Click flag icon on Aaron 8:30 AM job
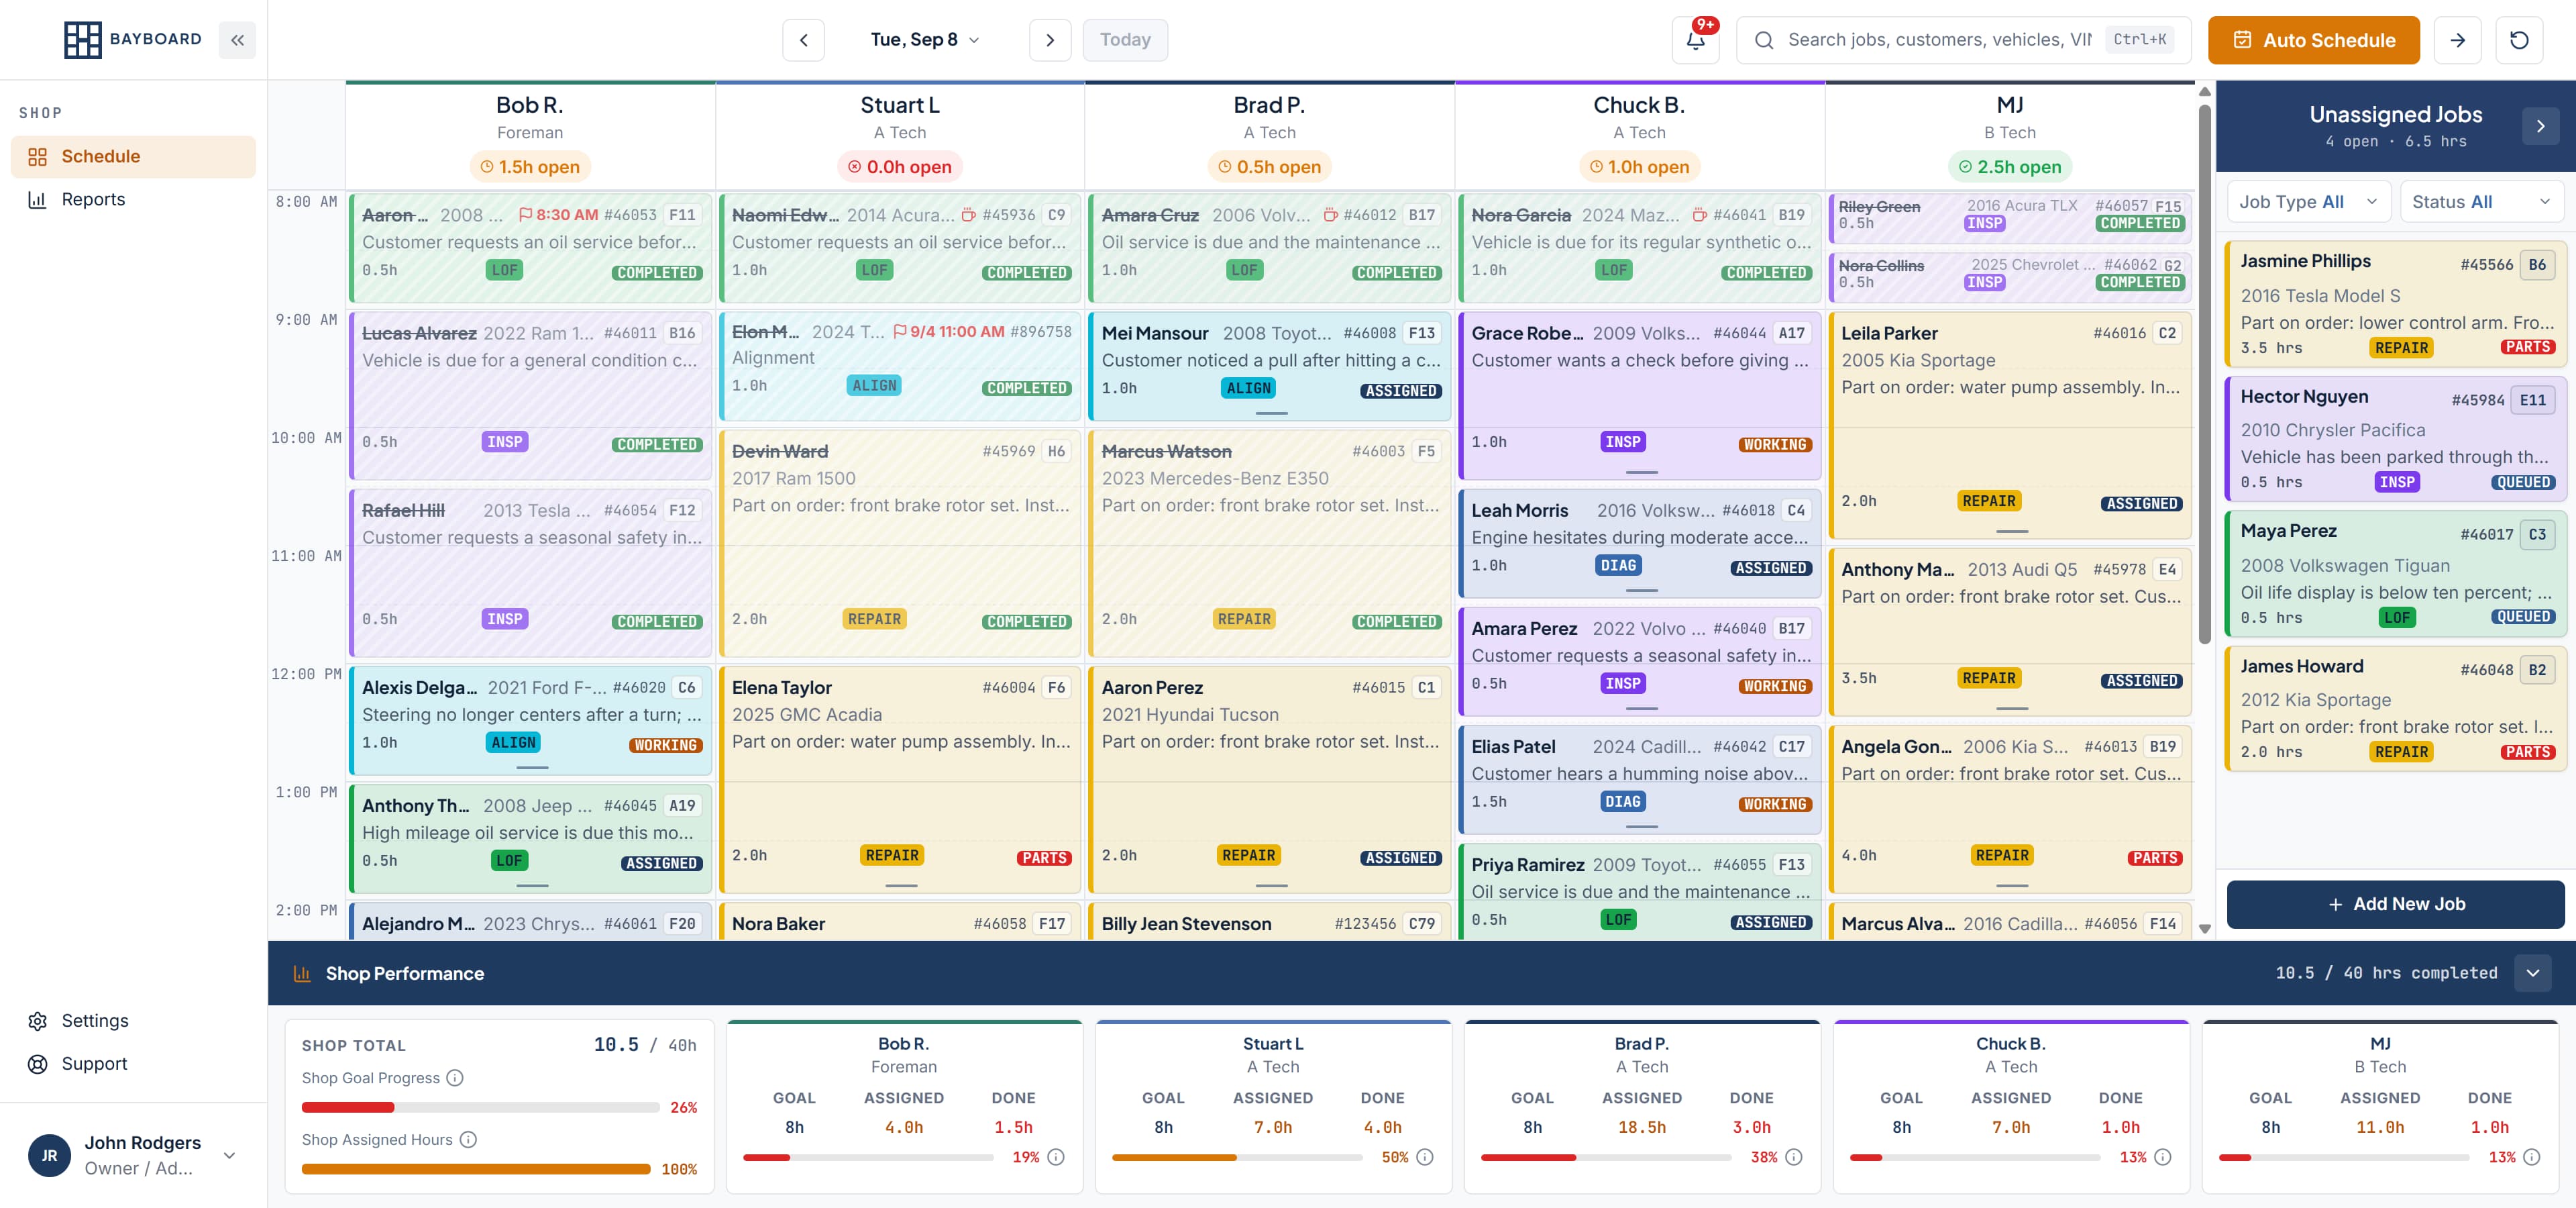This screenshot has height=1208, width=2576. click(526, 215)
